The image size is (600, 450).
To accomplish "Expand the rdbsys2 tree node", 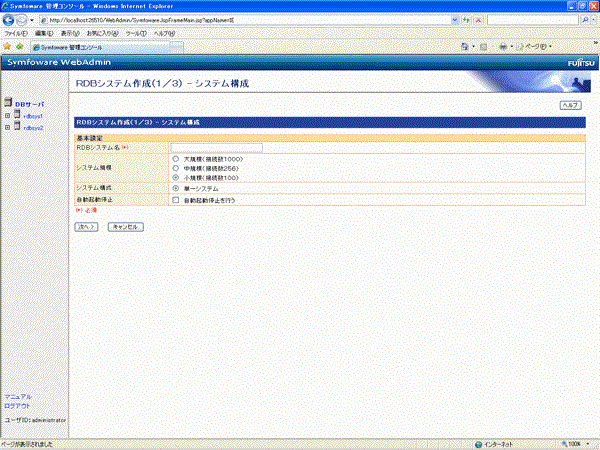I will click(x=7, y=127).
